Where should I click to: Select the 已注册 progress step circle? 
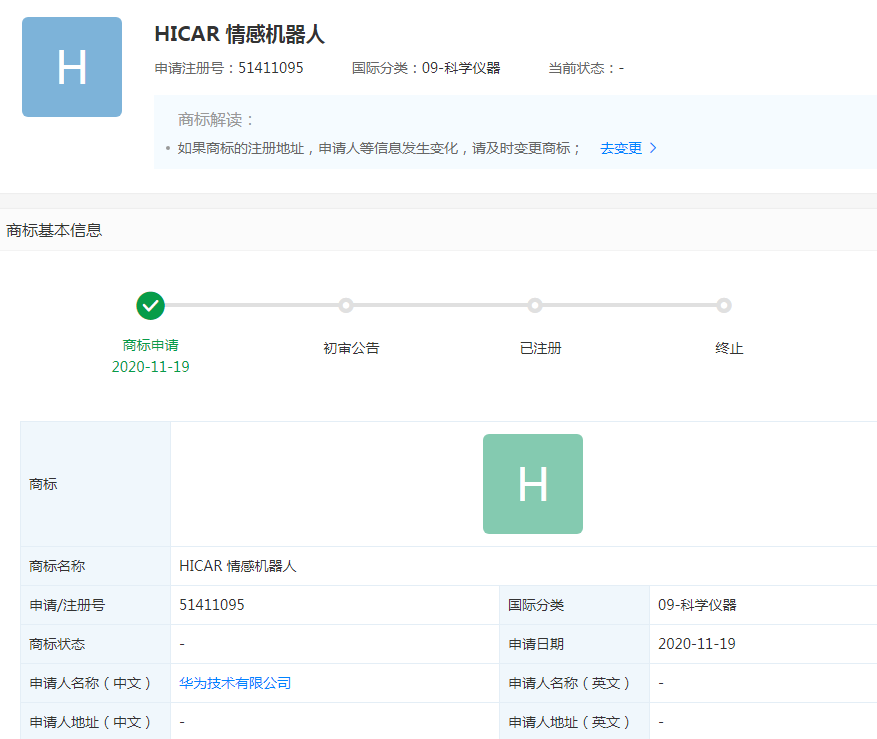pyautogui.click(x=535, y=305)
